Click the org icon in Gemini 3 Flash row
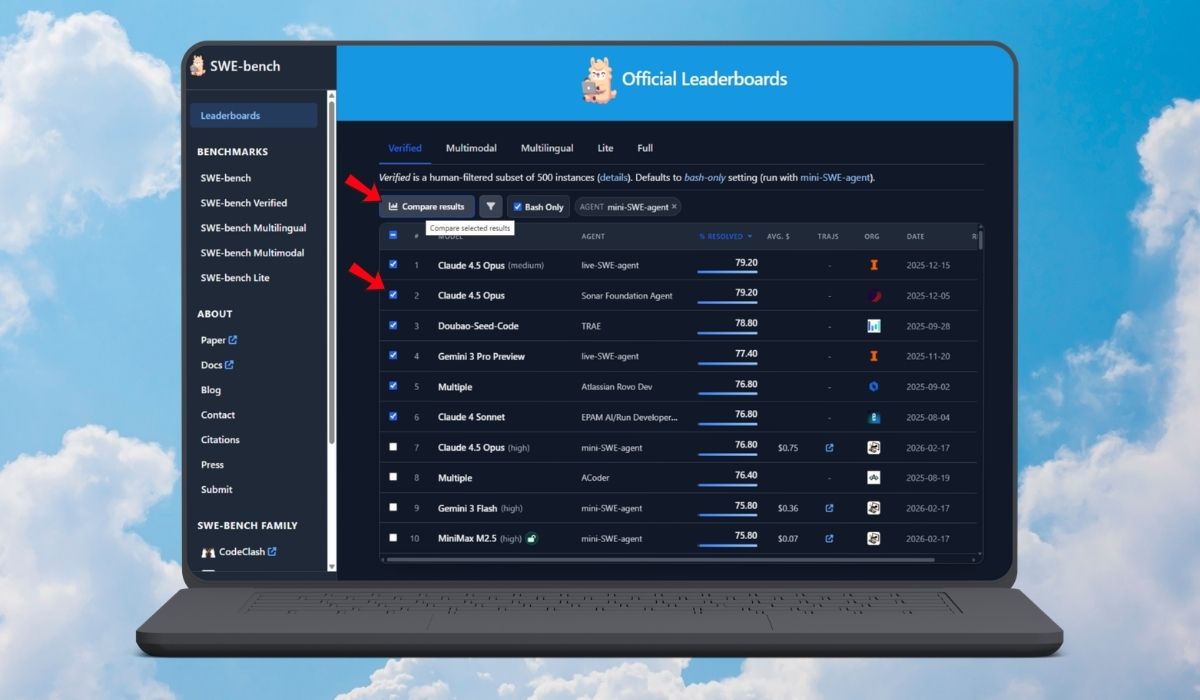The width and height of the screenshot is (1200, 700). (x=873, y=508)
